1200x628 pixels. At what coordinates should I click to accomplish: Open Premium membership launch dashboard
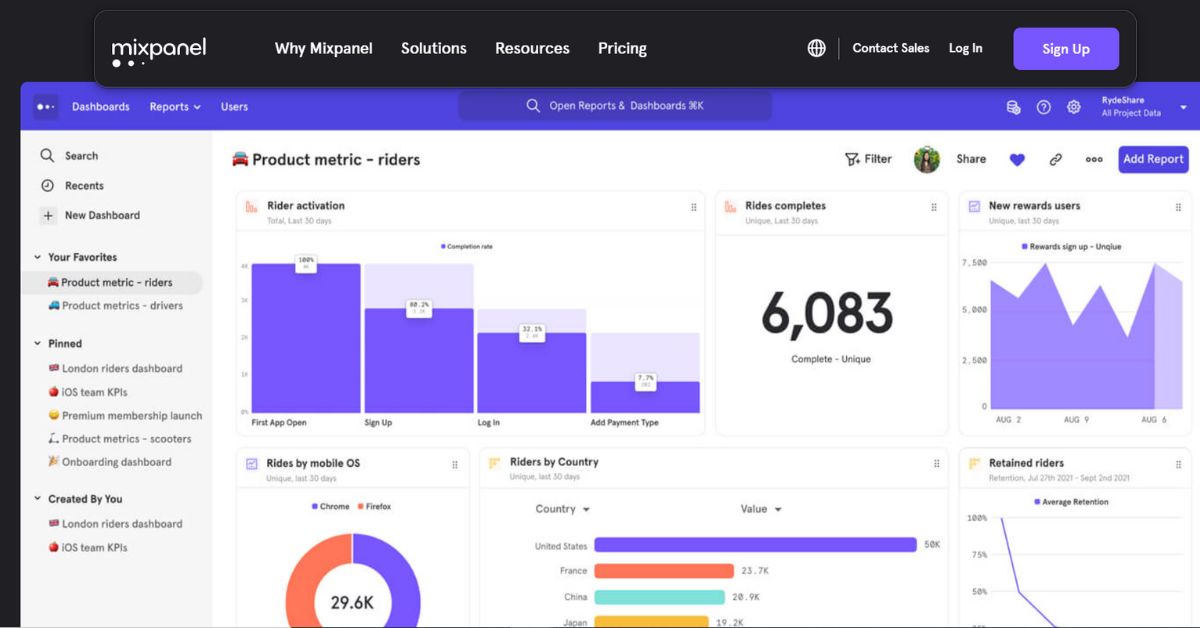point(125,416)
